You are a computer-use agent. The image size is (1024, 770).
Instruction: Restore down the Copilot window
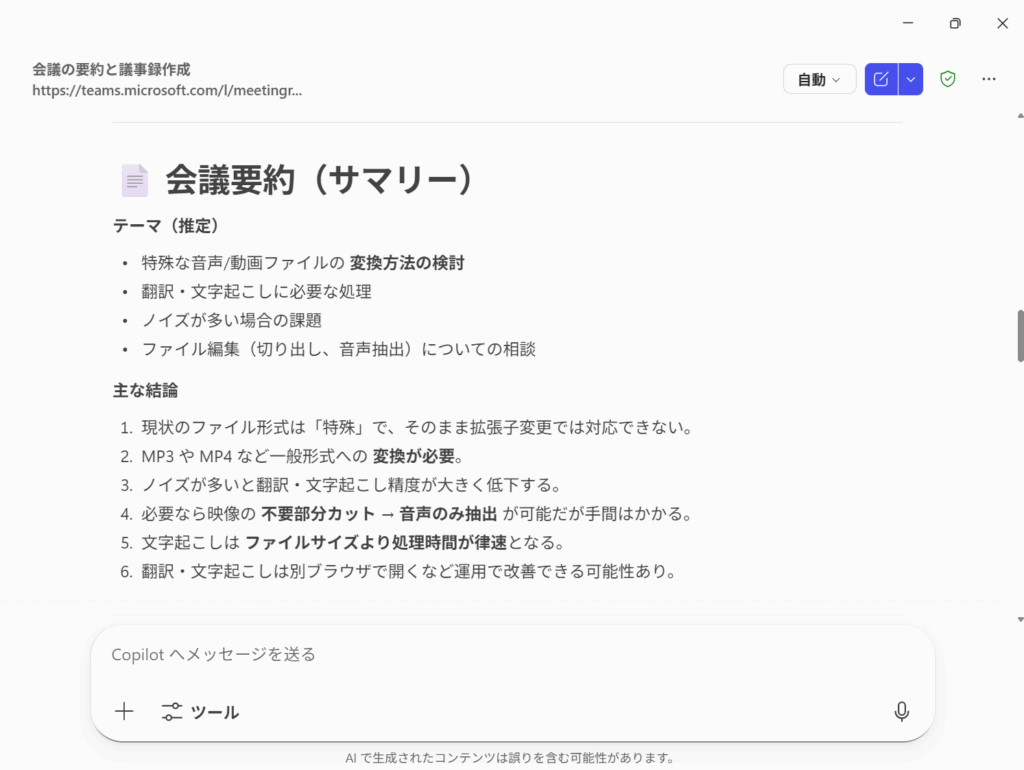click(x=955, y=22)
